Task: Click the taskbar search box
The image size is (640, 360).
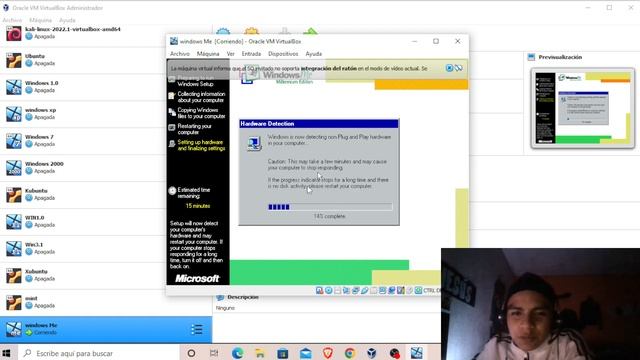Action: [98, 353]
